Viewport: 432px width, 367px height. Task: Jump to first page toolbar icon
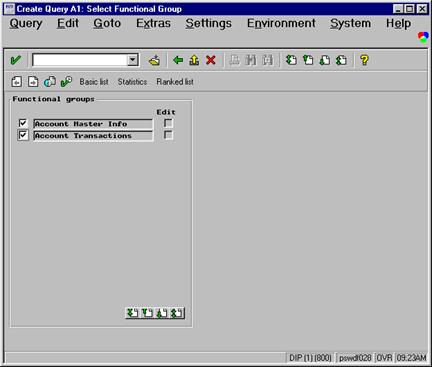[291, 60]
